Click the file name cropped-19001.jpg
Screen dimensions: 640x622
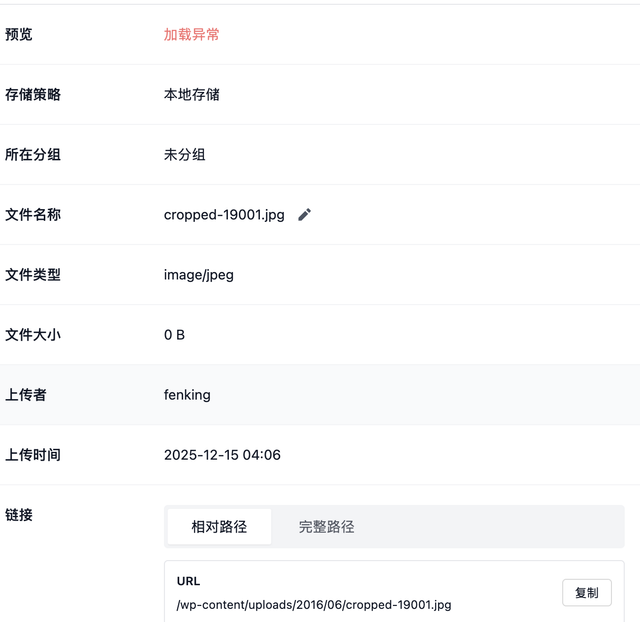[224, 215]
